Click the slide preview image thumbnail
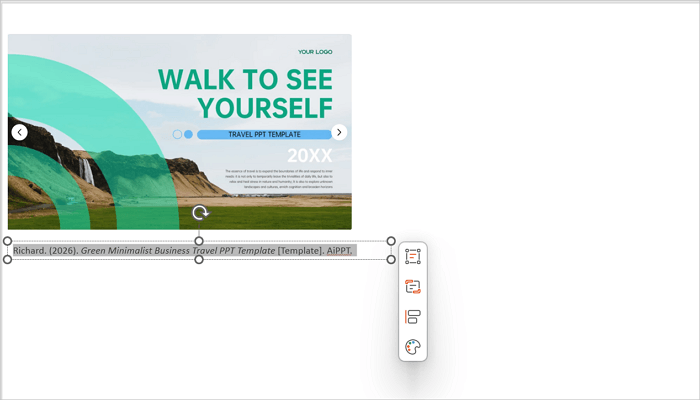Viewport: 700px width, 400px height. [x=179, y=132]
